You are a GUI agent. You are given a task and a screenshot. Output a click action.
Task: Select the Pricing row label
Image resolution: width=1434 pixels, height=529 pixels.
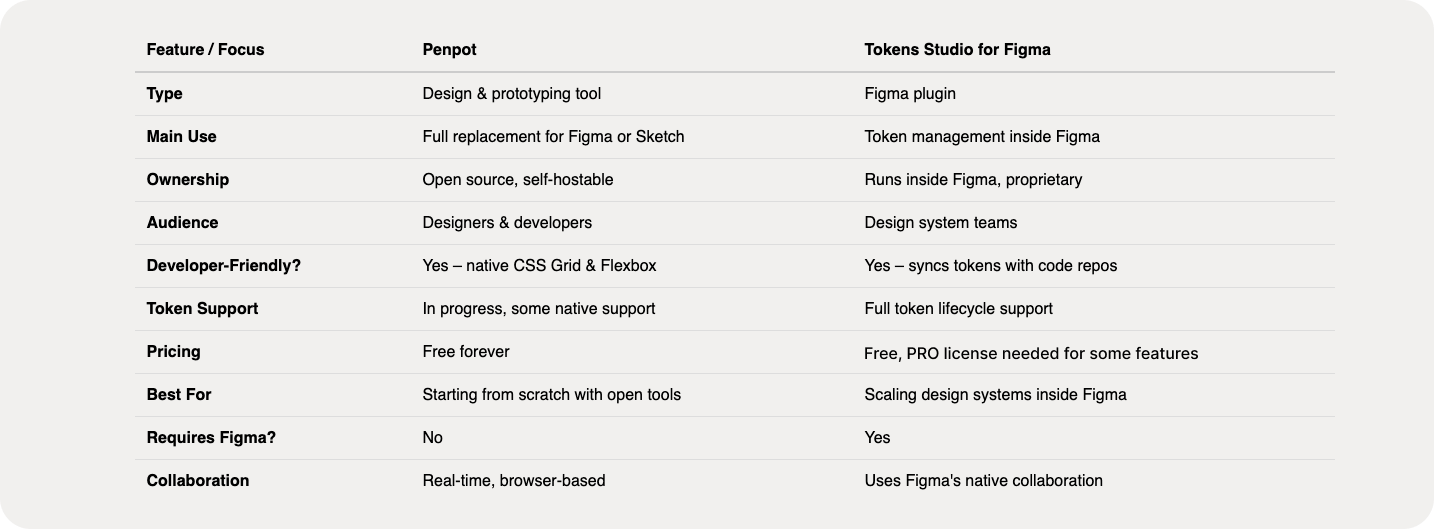pyautogui.click(x=173, y=352)
